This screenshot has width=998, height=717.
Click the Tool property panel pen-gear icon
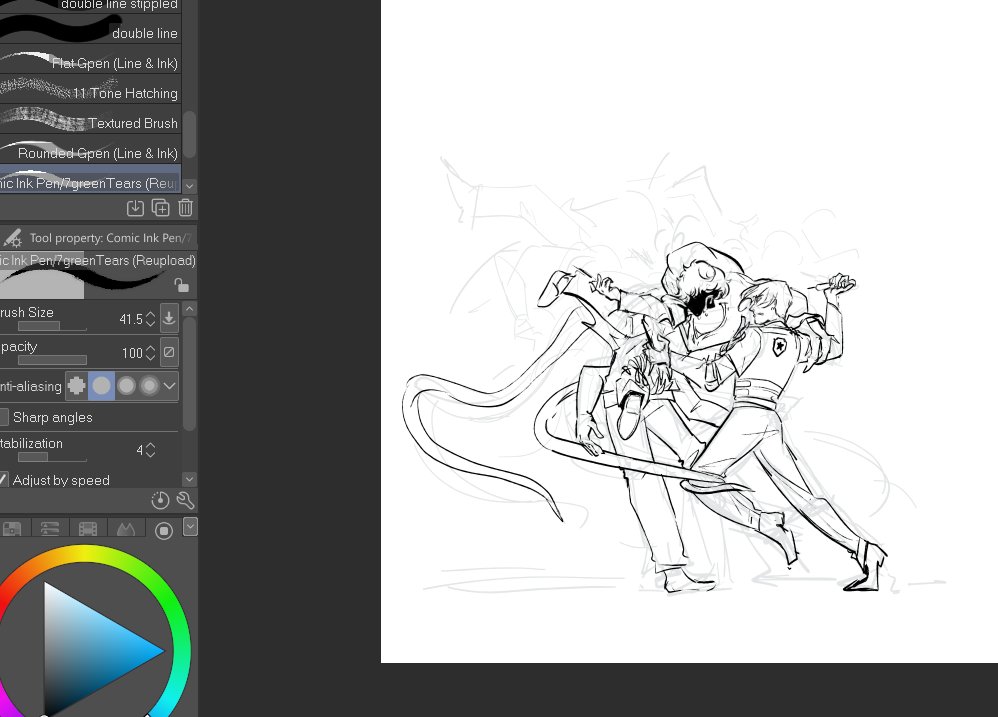tap(12, 238)
